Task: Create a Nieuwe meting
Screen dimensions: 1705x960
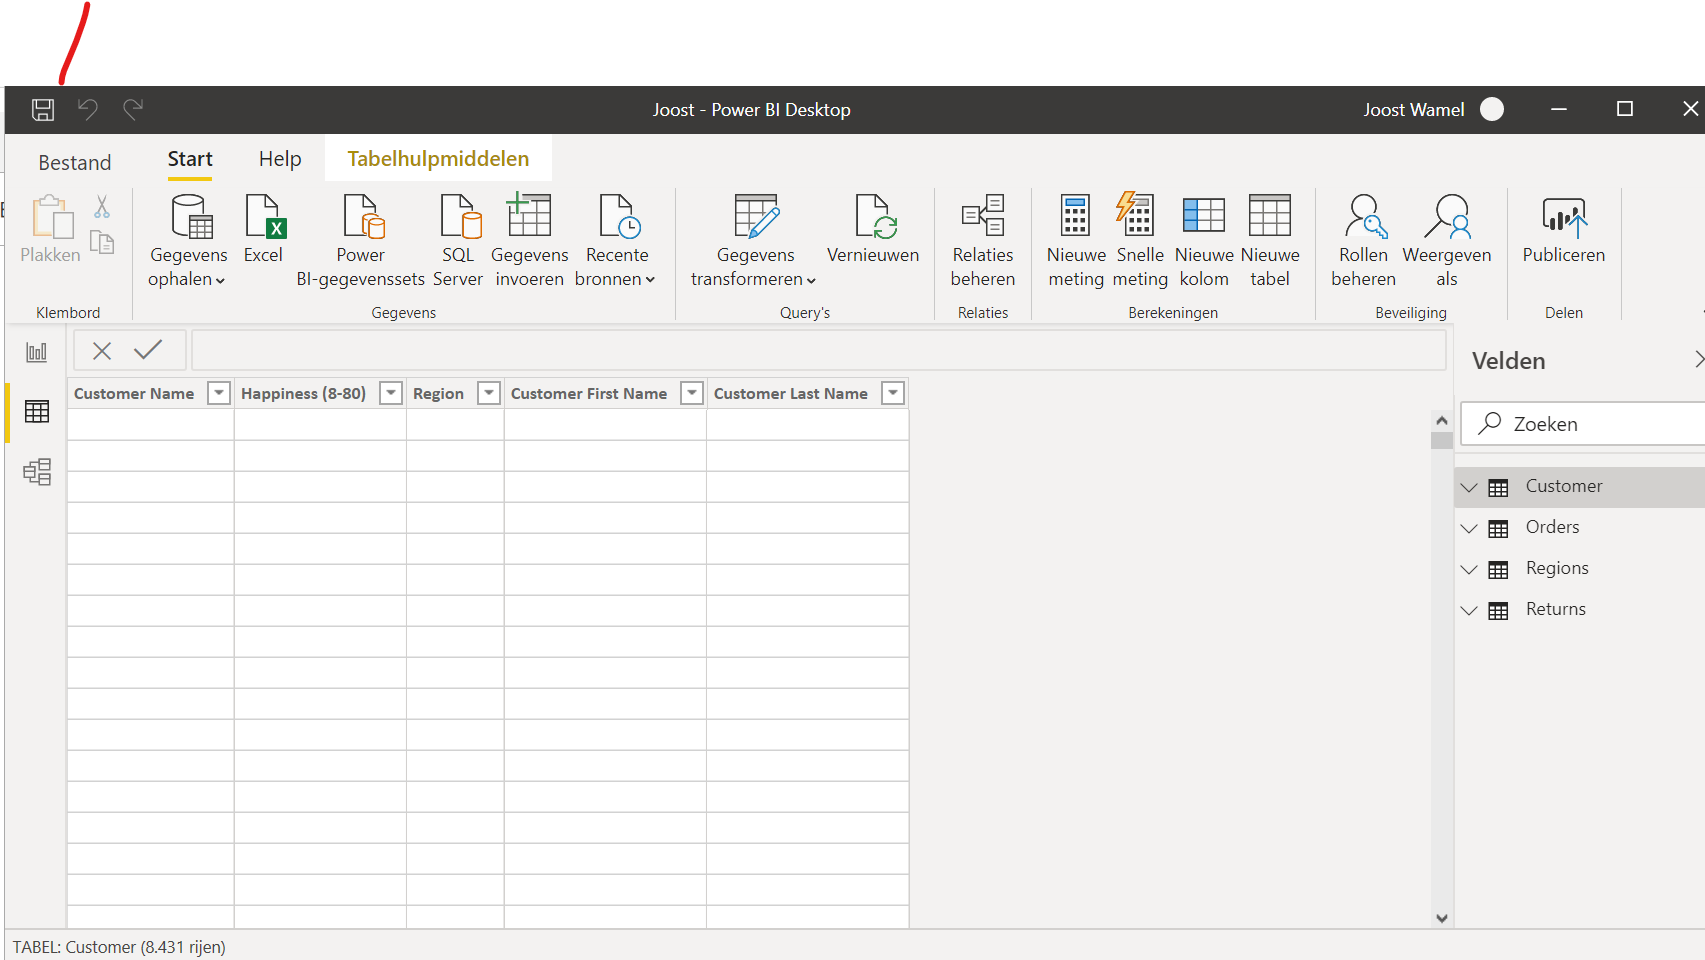Action: click(x=1076, y=241)
